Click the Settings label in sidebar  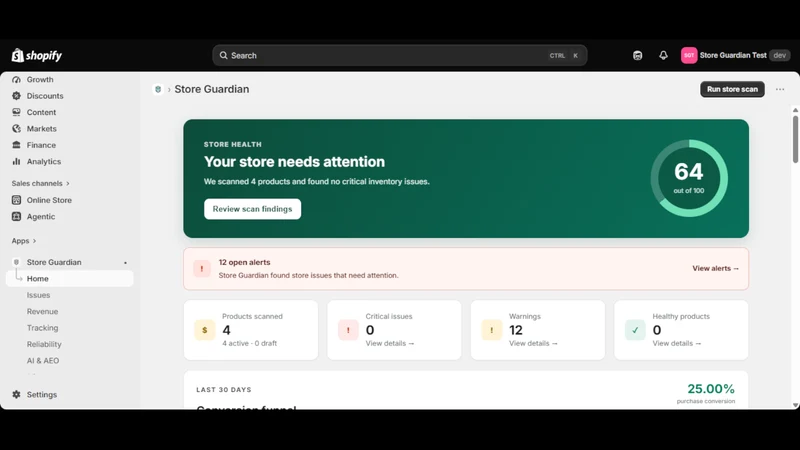click(x=42, y=394)
